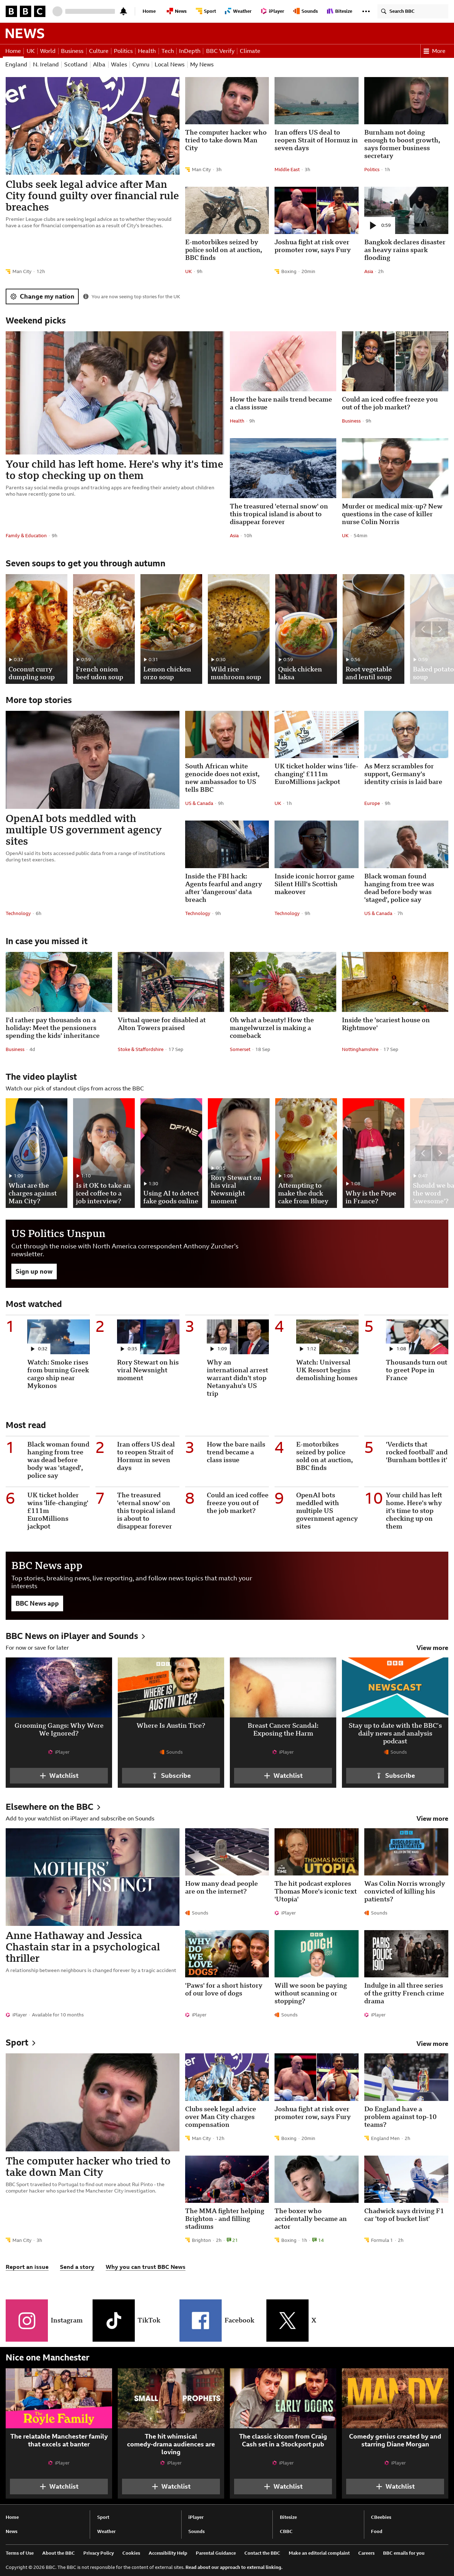The width and height of the screenshot is (454, 2576).
Task: Select BBC Verify in News navigation
Action: pyautogui.click(x=220, y=51)
